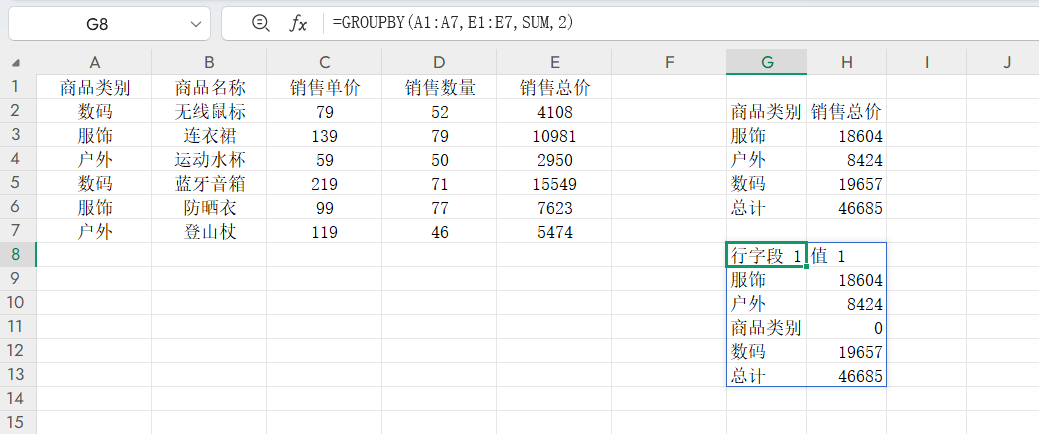The image size is (1039, 434).
Task: Click the 销售数量 header cell
Action: click(440, 87)
